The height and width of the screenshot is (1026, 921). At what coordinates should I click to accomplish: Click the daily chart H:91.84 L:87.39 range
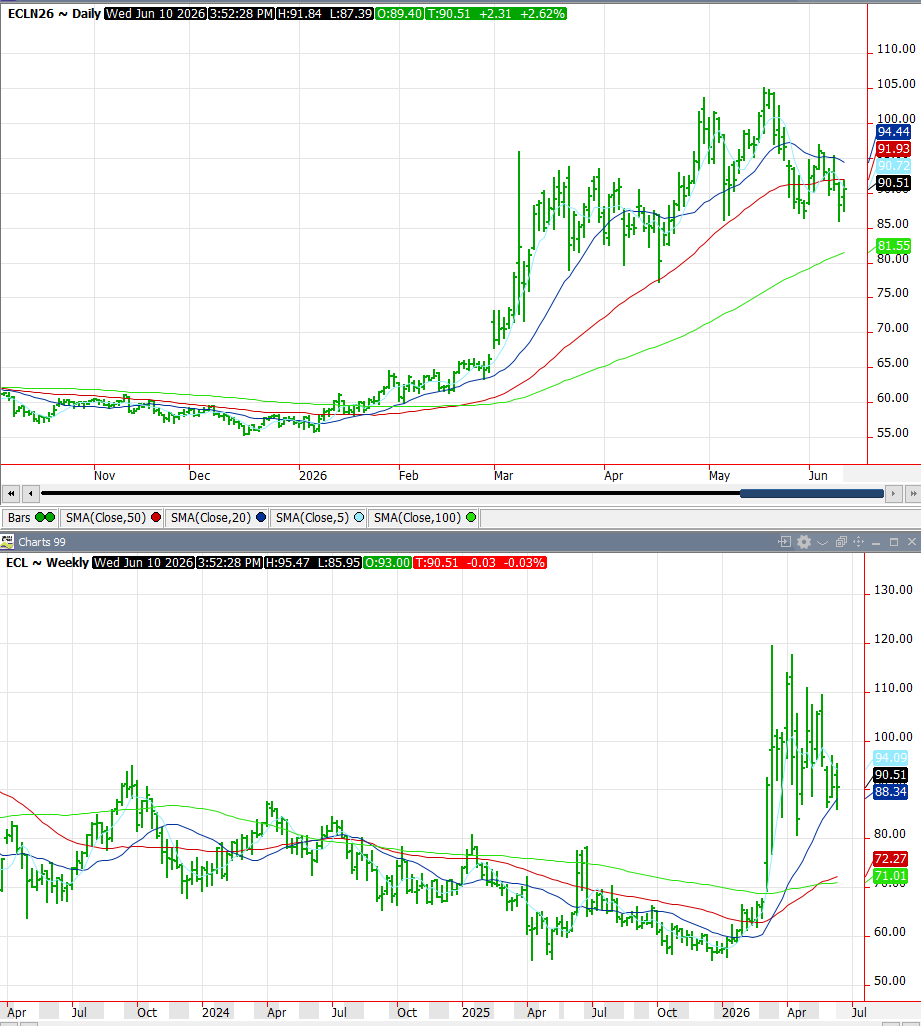click(324, 14)
